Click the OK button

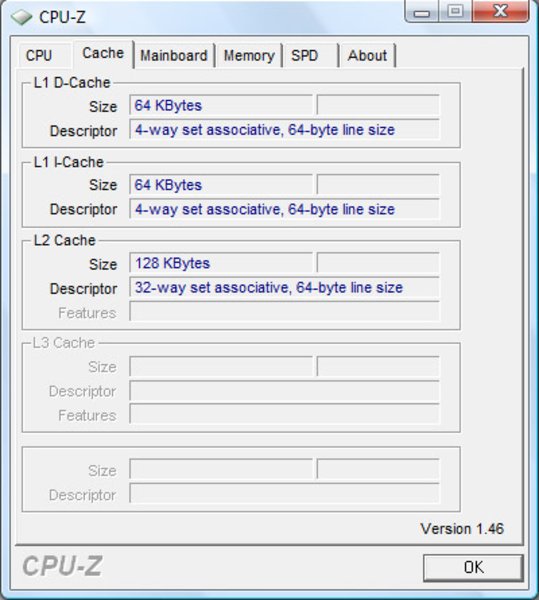[473, 567]
